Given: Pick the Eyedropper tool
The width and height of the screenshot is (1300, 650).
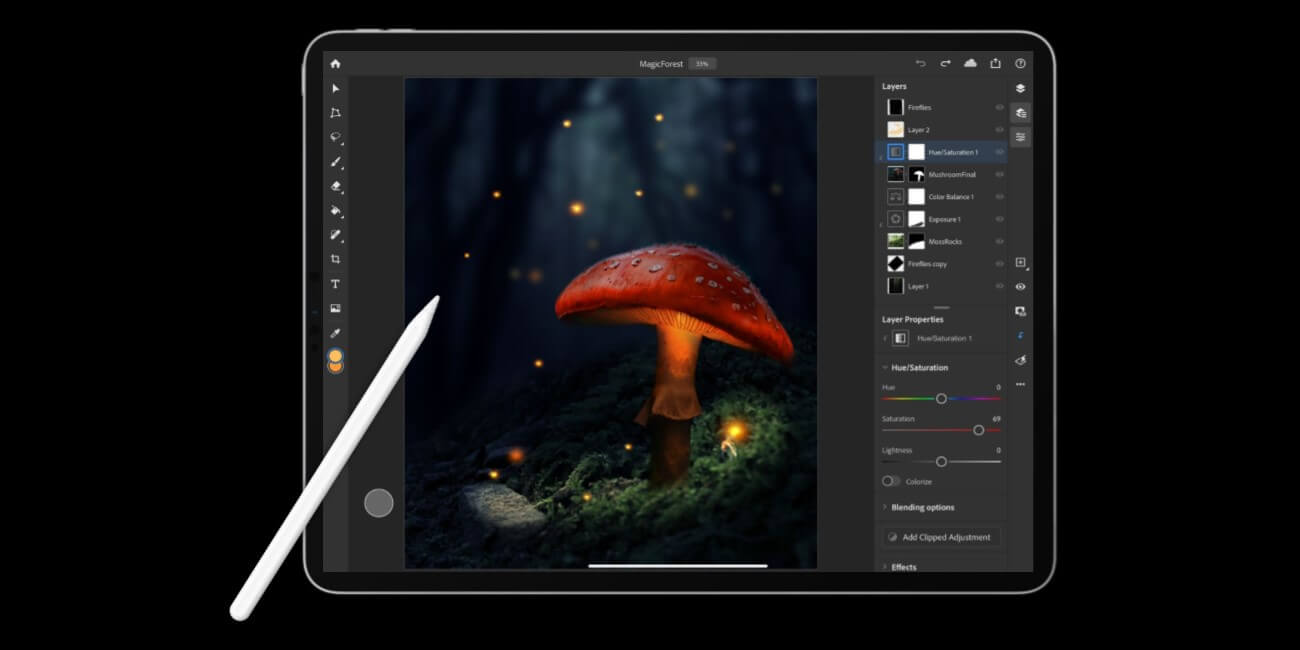Looking at the screenshot, I should coord(335,332).
